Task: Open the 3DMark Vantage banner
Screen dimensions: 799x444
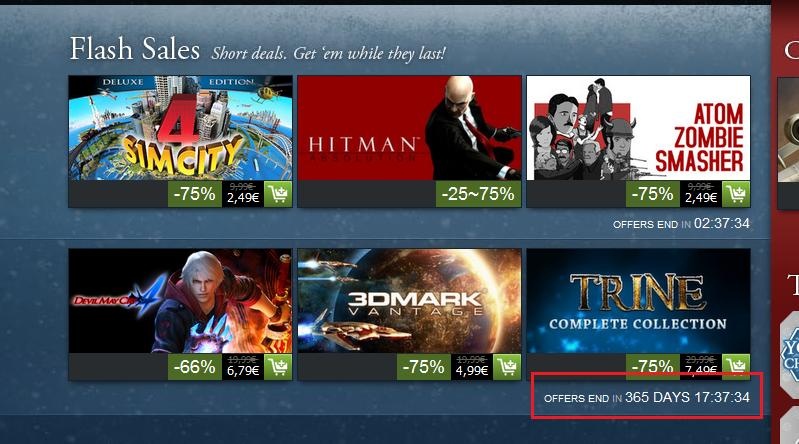Action: 409,301
